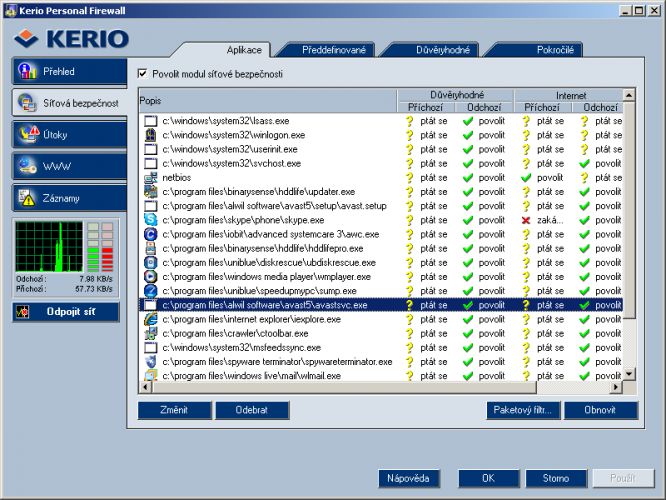Open the Přehled section
The height and width of the screenshot is (500, 666).
click(x=70, y=71)
